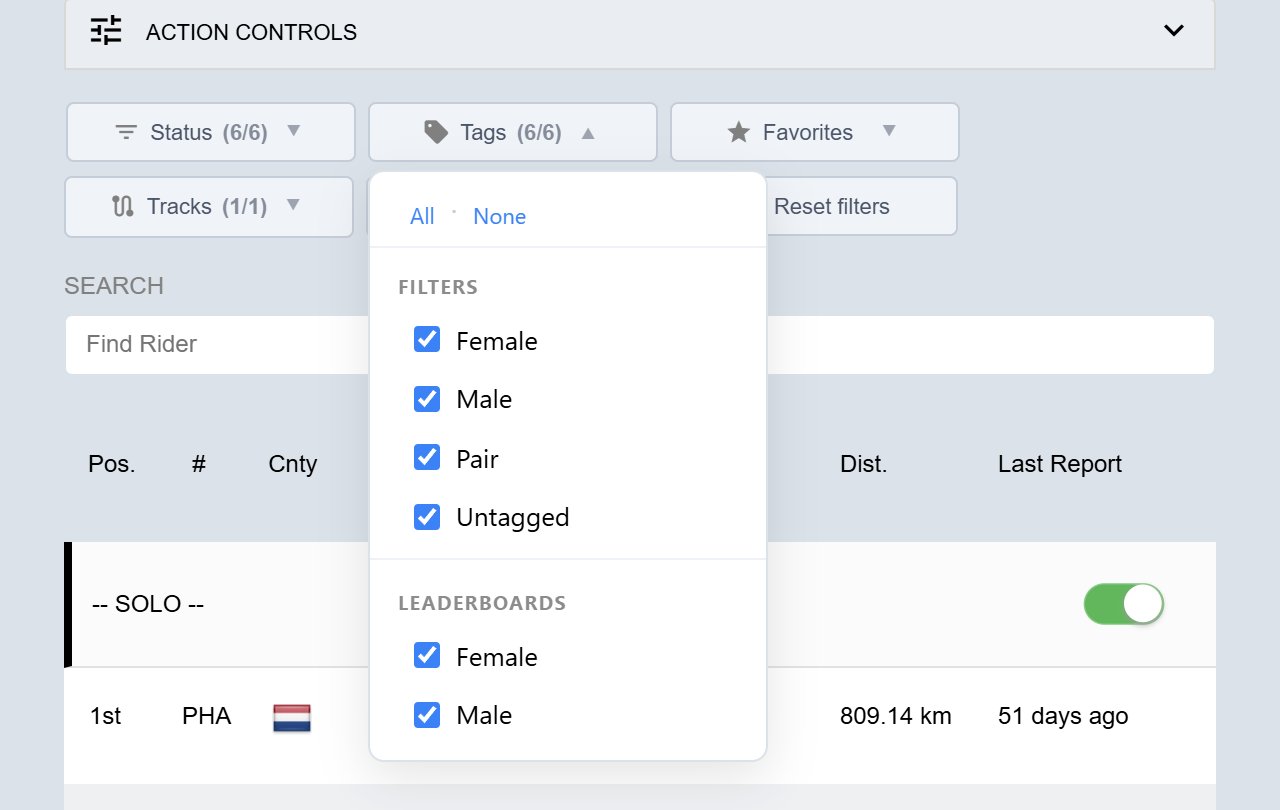Click the # column header
Screen dimensions: 1280x810
click(199, 464)
